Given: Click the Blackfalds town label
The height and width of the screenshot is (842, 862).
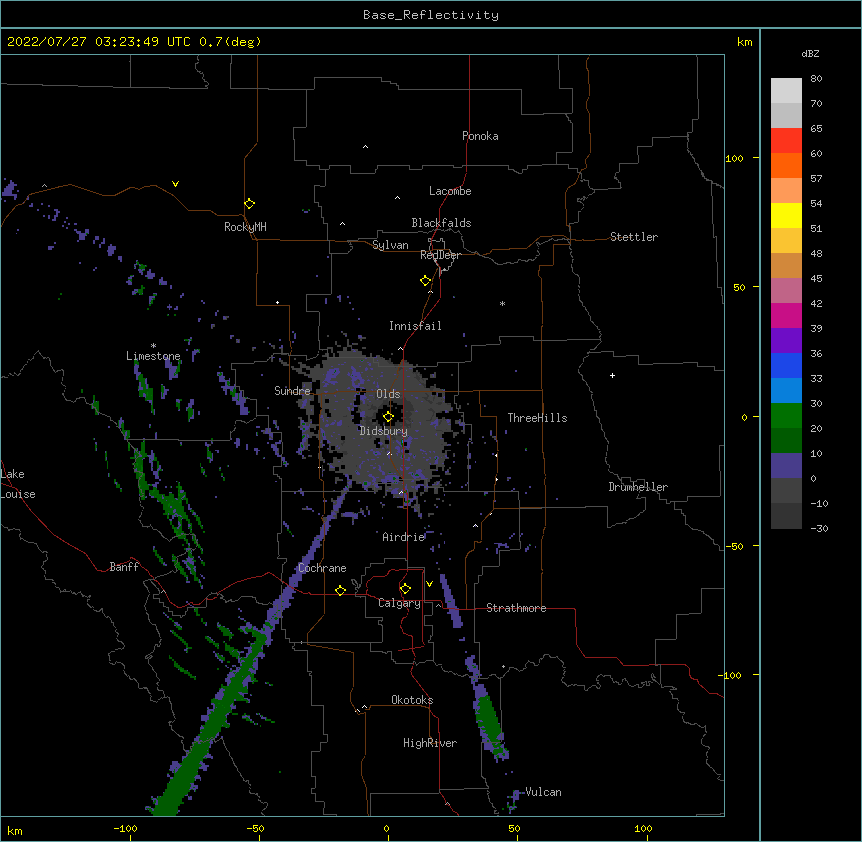Looking at the screenshot, I should [441, 223].
